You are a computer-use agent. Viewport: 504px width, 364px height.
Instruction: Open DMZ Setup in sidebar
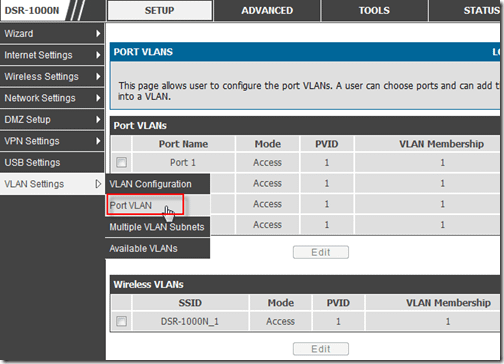tap(52, 119)
